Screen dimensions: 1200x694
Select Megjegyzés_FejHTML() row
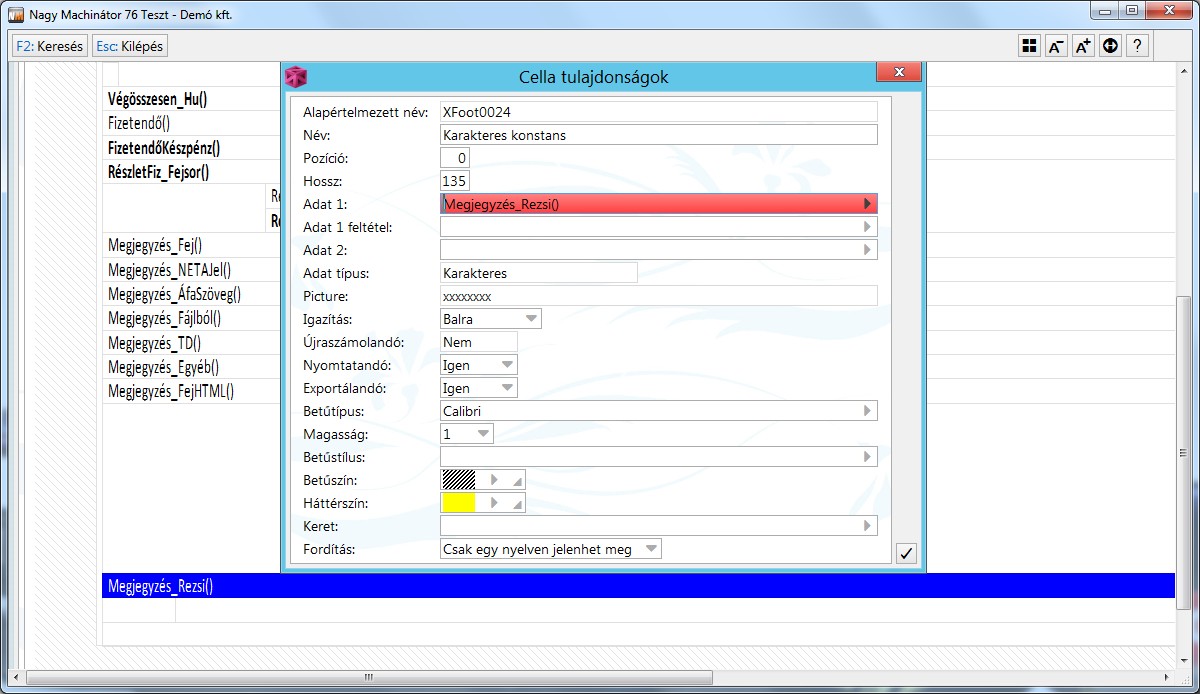(x=171, y=391)
